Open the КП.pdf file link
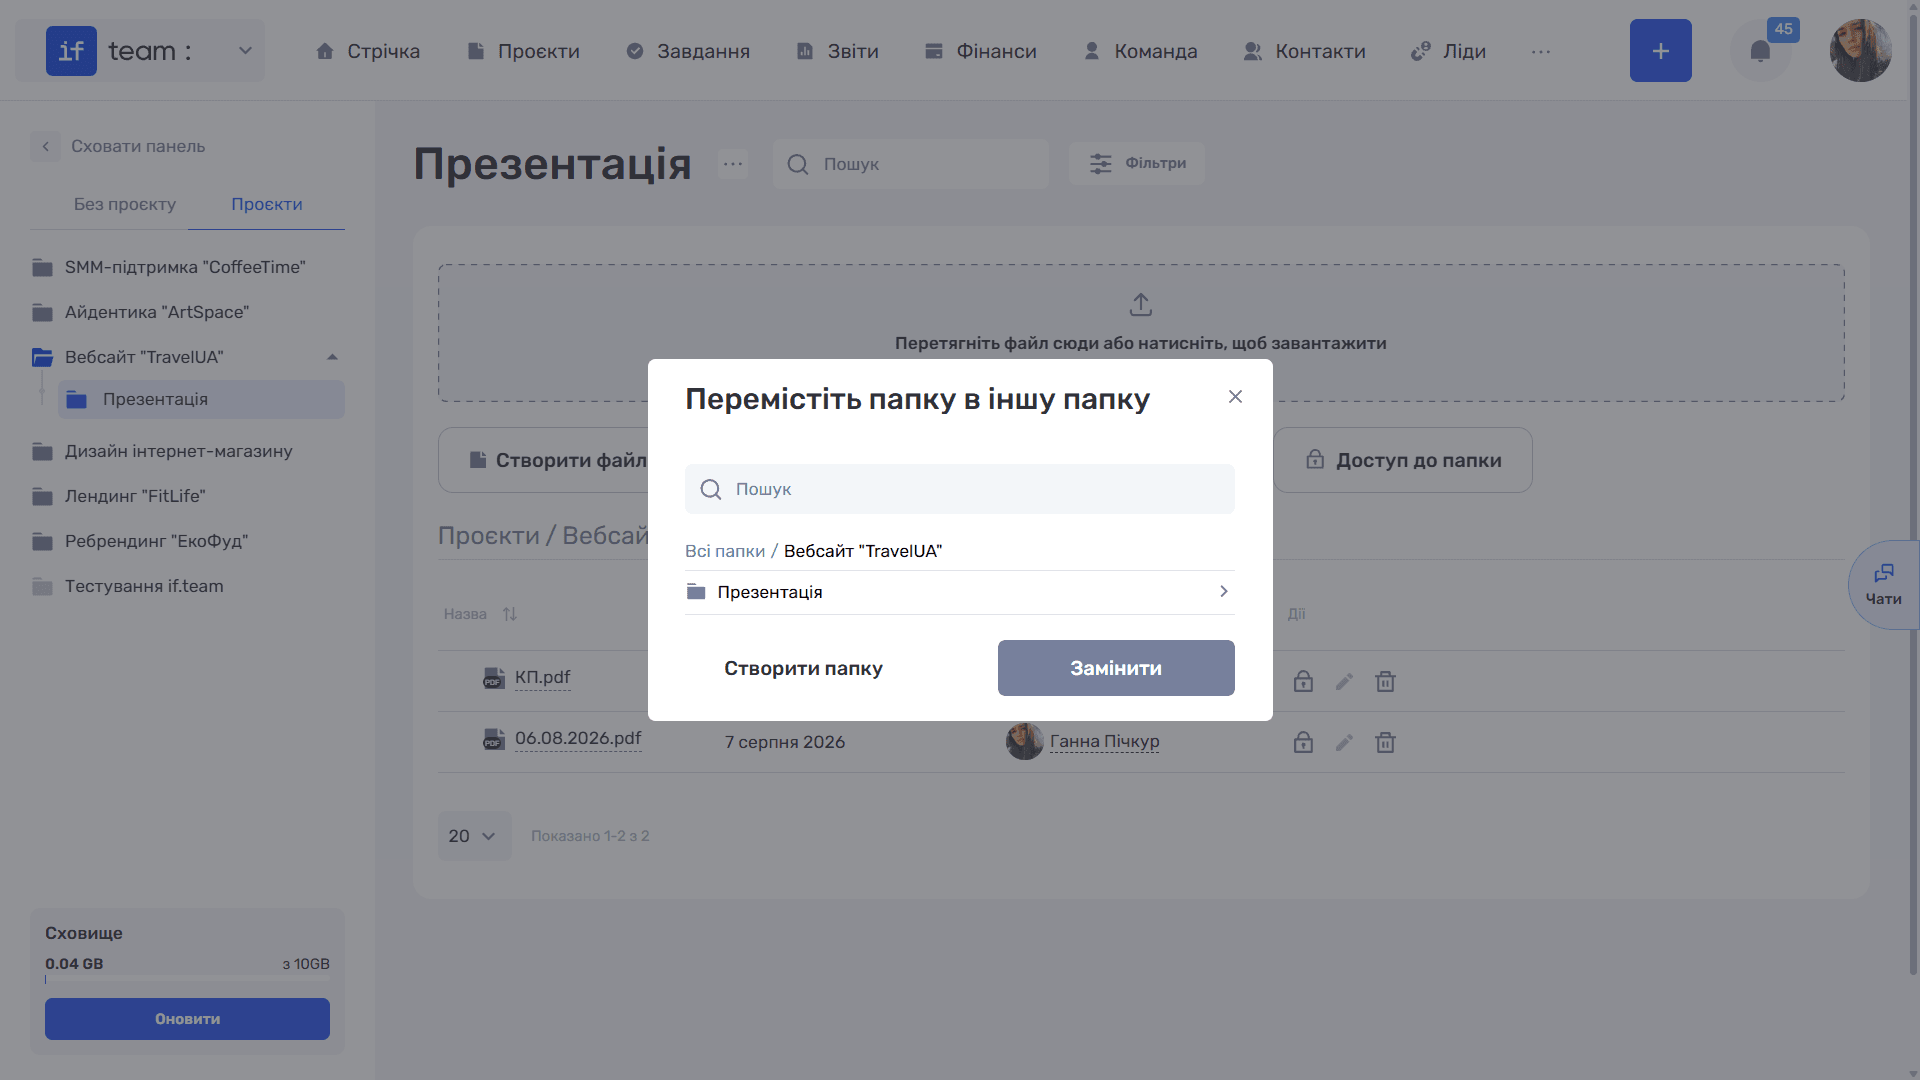Screen dimensions: 1920x1080 [543, 677]
